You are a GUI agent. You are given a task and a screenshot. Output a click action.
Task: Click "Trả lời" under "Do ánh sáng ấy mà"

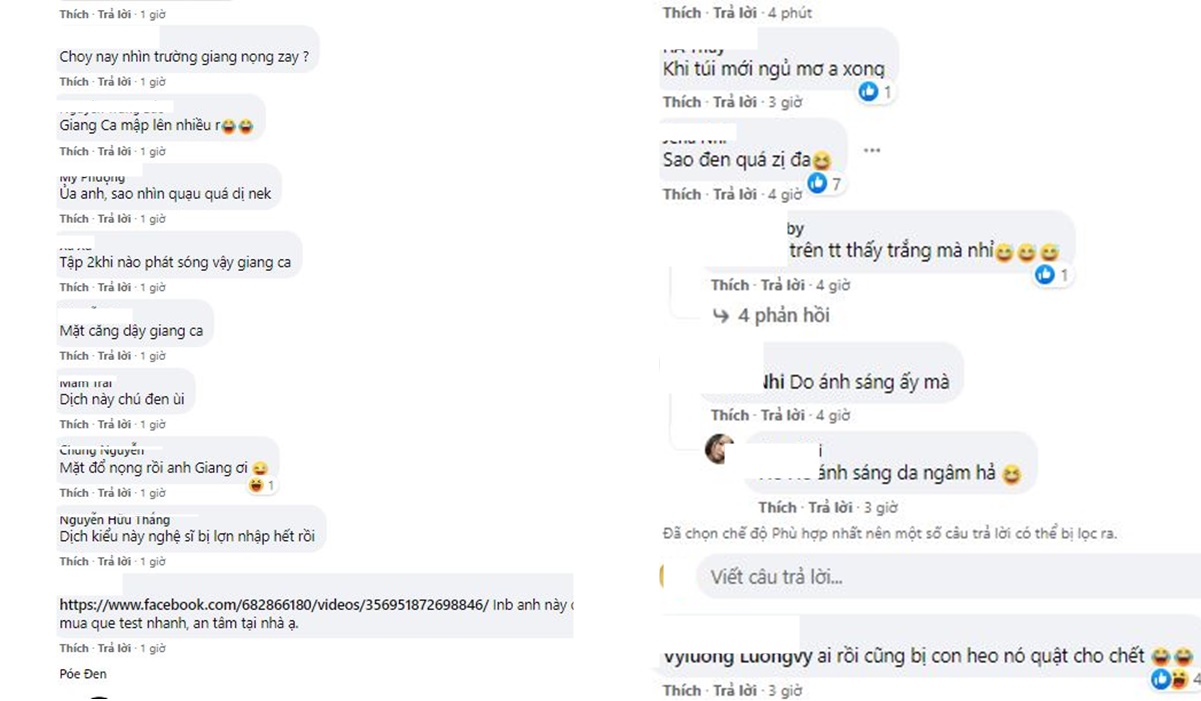click(x=783, y=415)
